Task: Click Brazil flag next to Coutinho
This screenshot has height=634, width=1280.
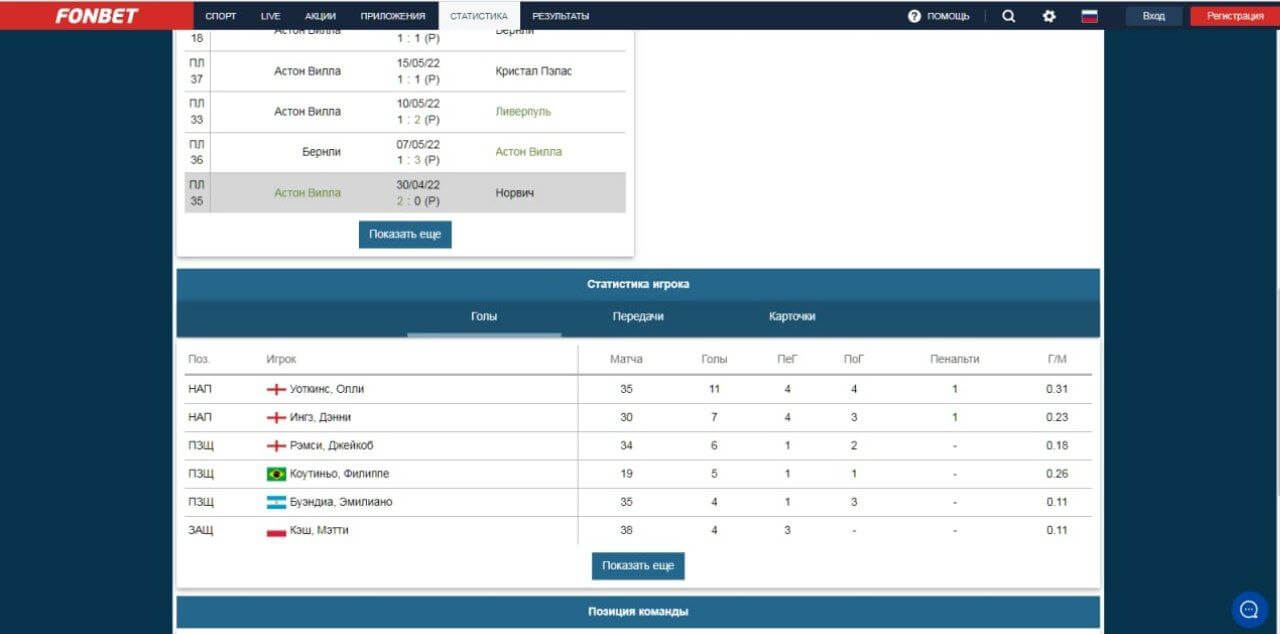Action: (x=276, y=474)
